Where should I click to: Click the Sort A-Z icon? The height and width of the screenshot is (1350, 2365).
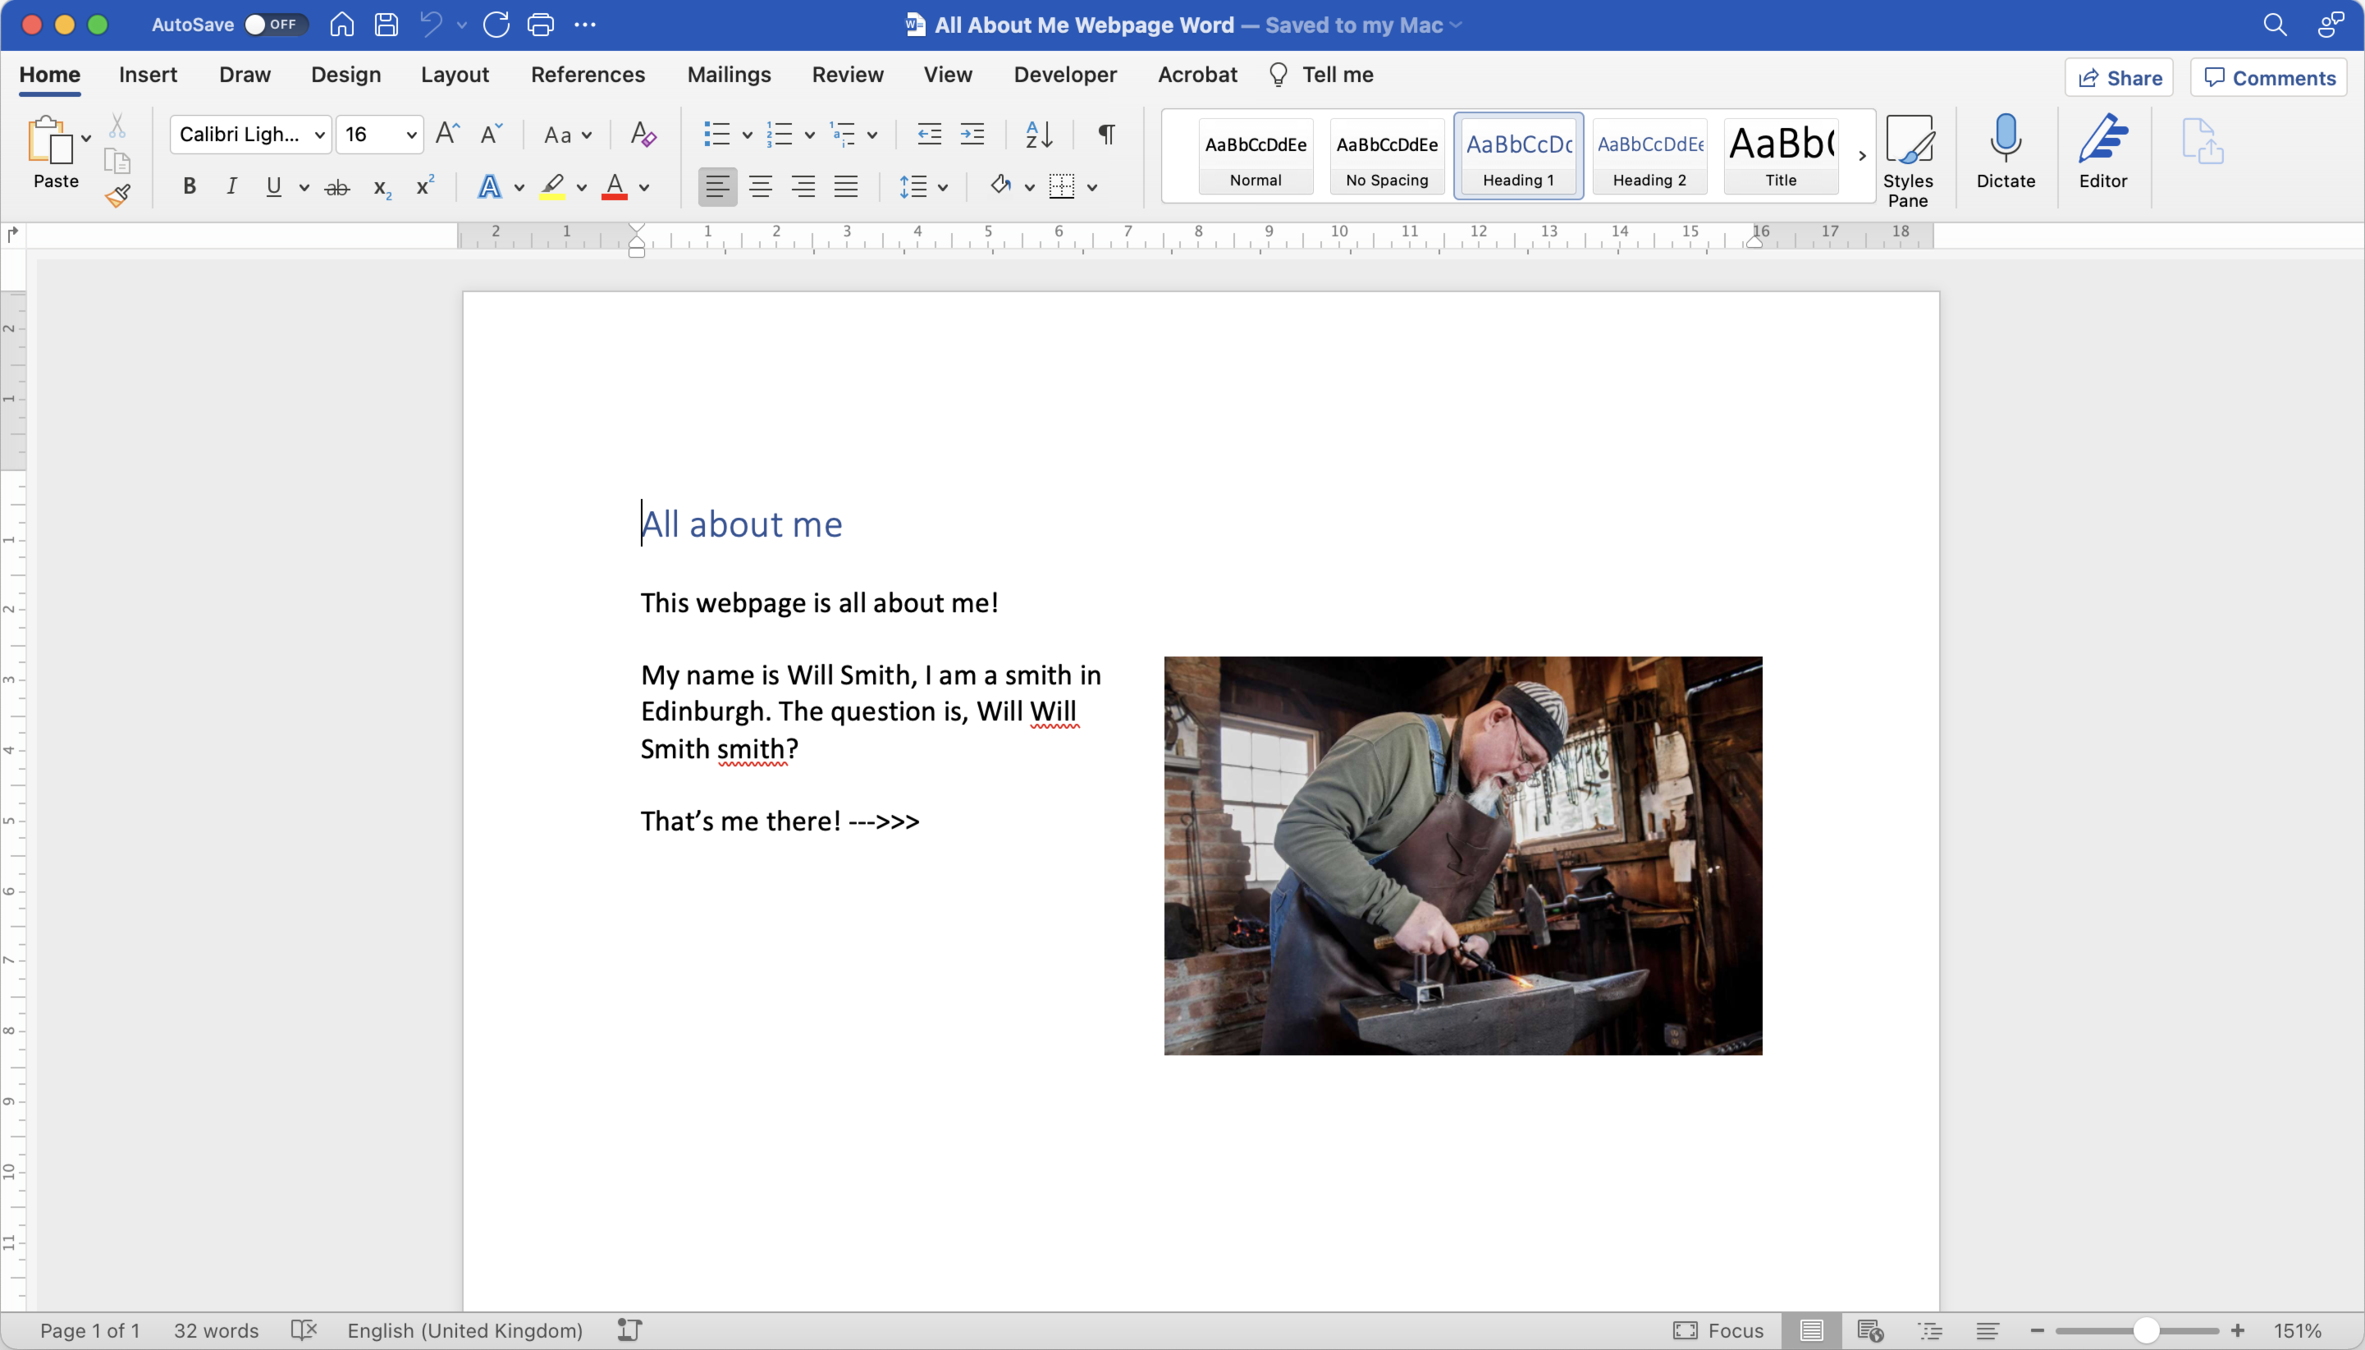pos(1039,134)
